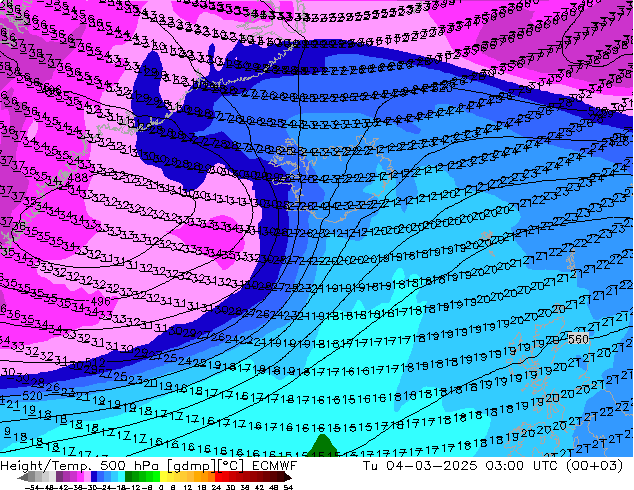Click the darkest green swatch in the color scale
634x490 pixels.
coord(129,477)
